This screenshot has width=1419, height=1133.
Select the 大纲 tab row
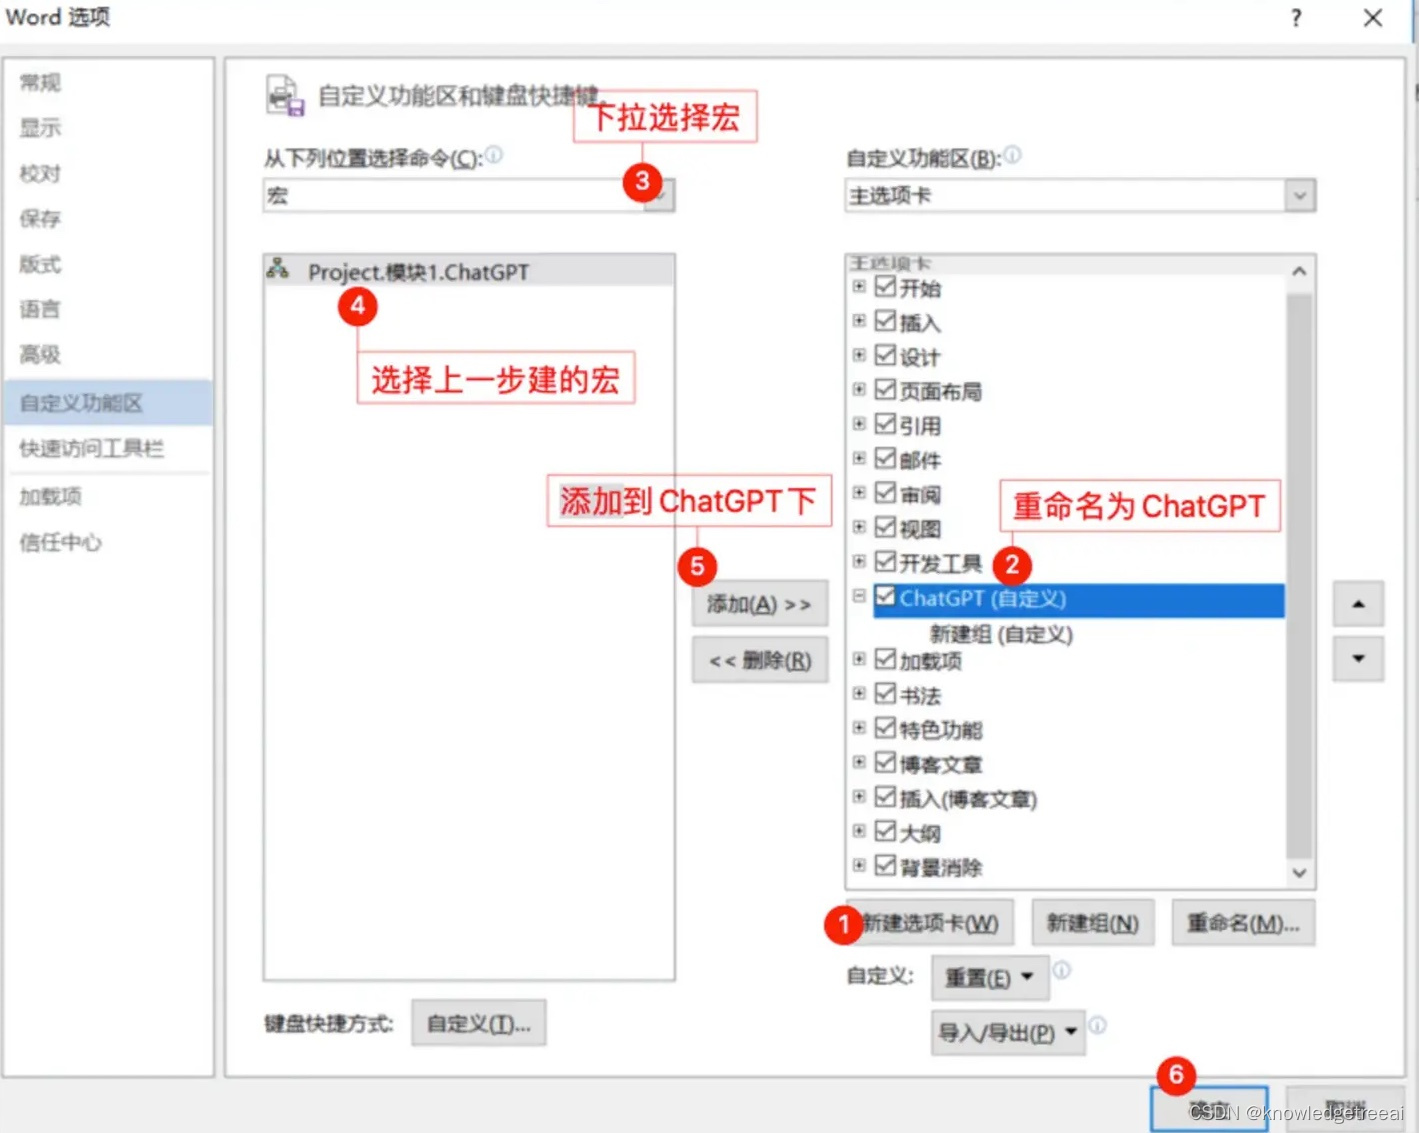click(x=920, y=832)
